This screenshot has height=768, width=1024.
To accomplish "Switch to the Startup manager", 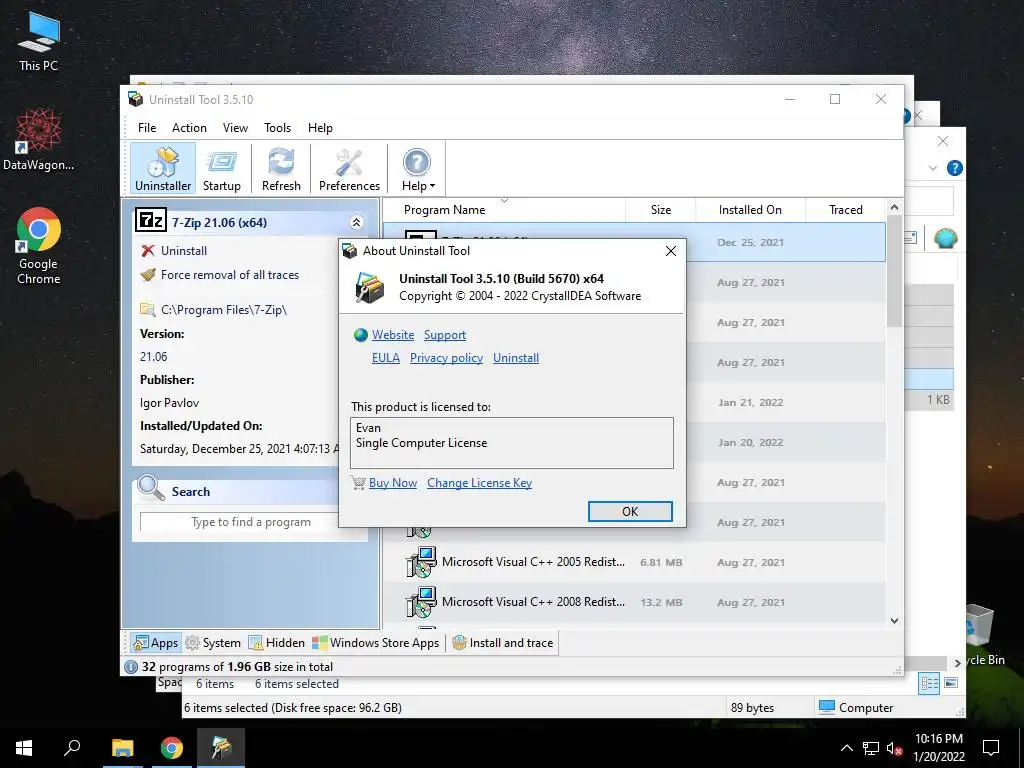I will pos(221,169).
